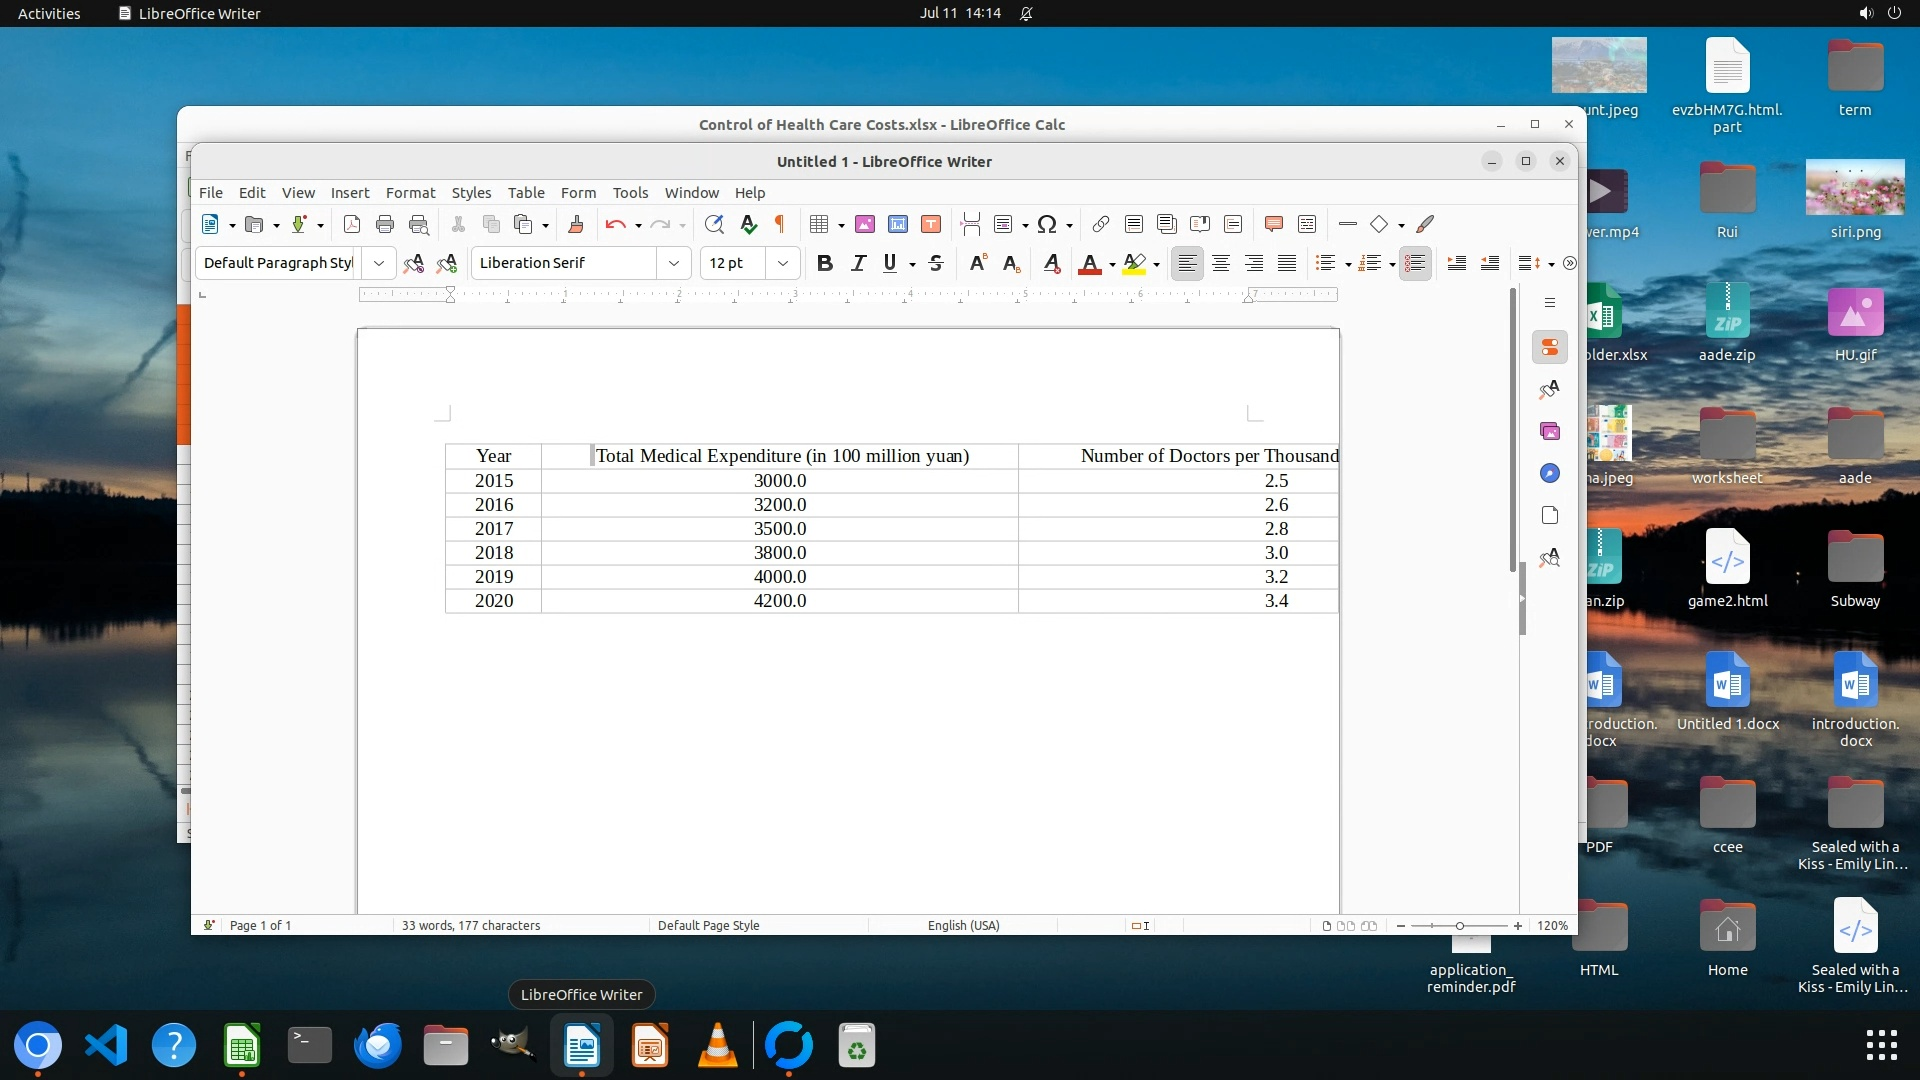Click the font color red swatch button

1090,263
